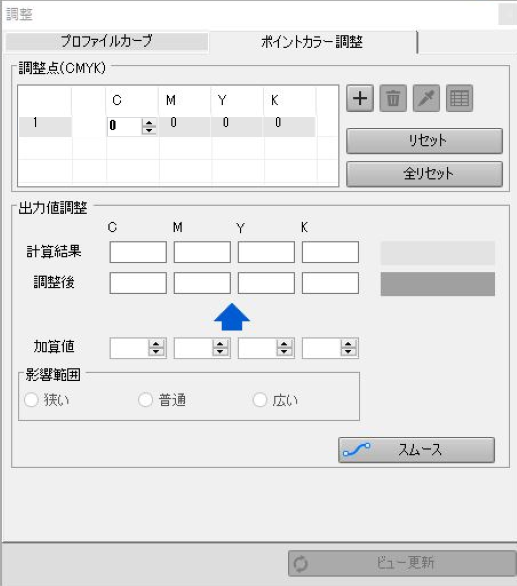
Task: Click the 計算結果 light color swatch
Action: [x=438, y=253]
